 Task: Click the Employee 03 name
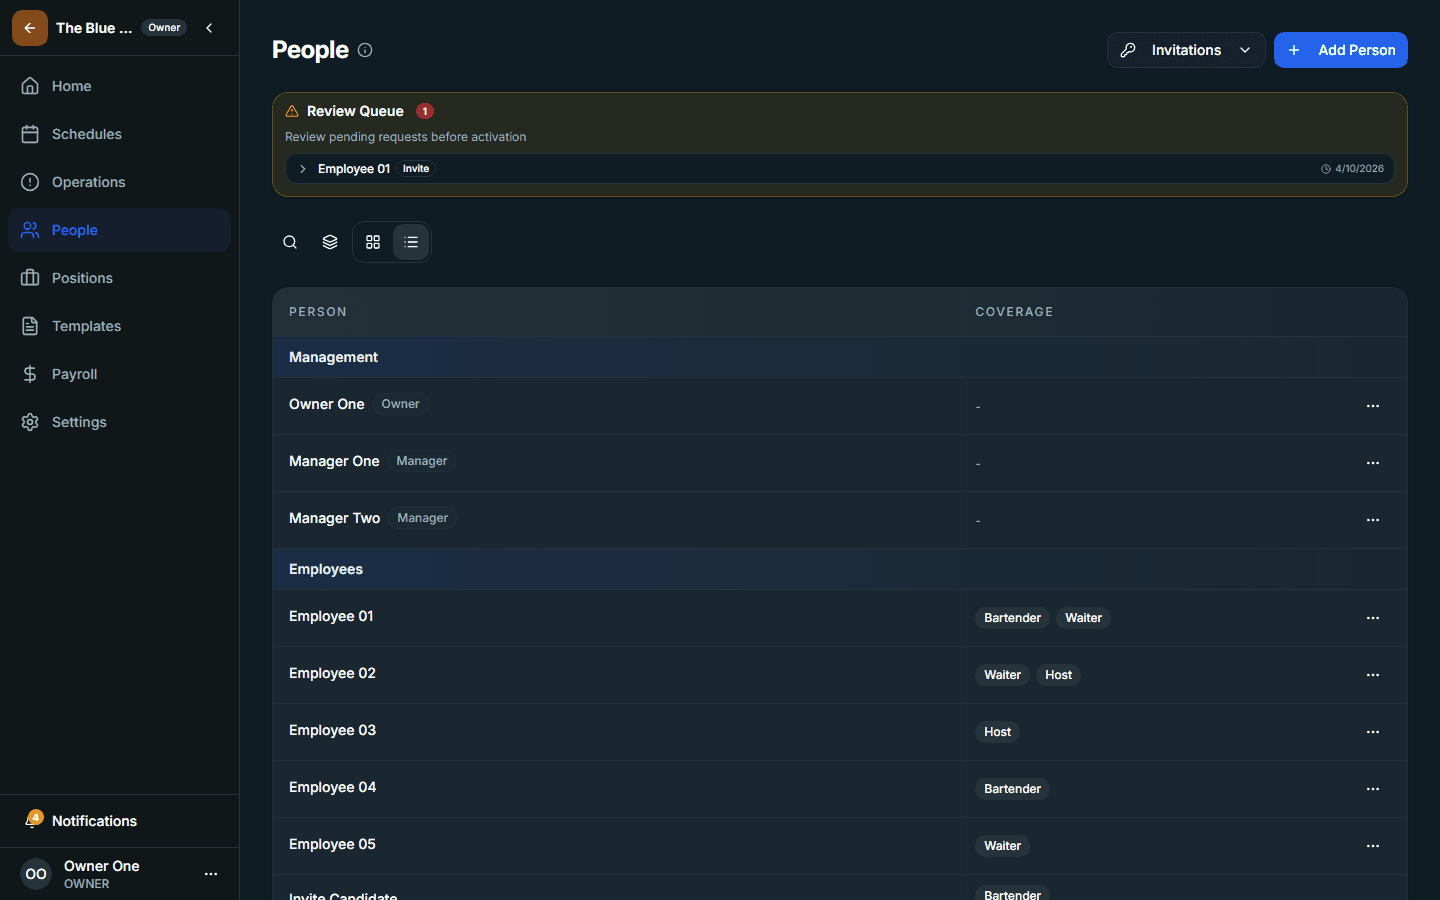click(332, 730)
